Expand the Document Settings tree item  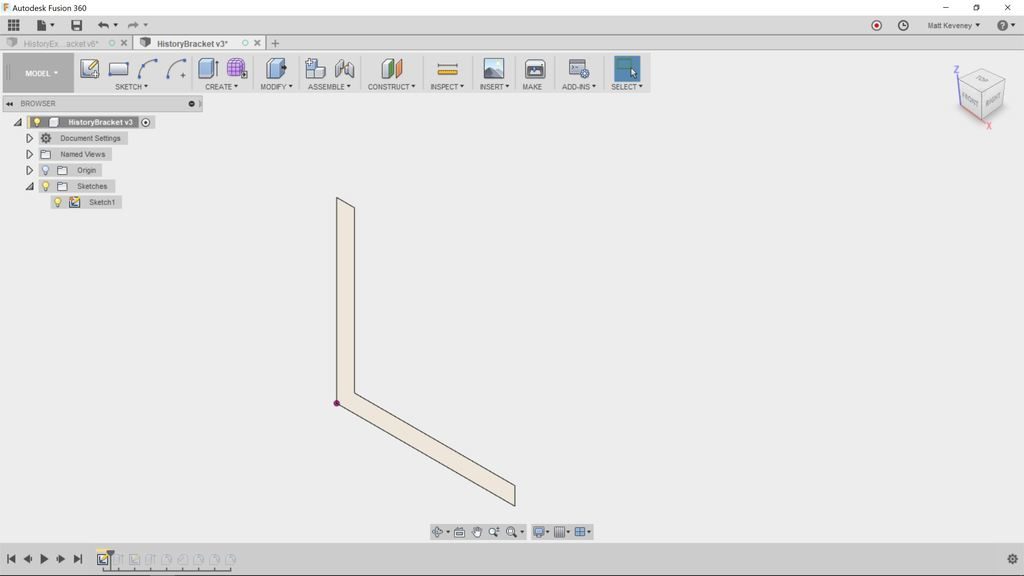click(29, 138)
